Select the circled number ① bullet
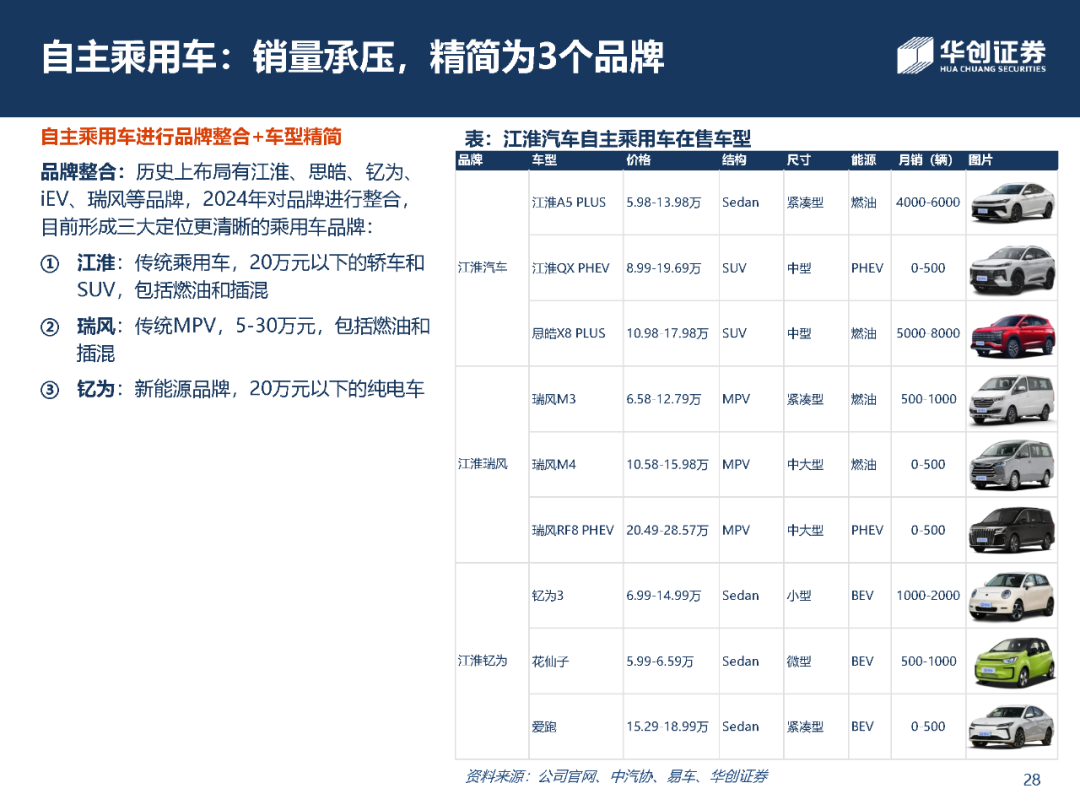Screen dimensions: 1080x810 pyautogui.click(x=50, y=264)
